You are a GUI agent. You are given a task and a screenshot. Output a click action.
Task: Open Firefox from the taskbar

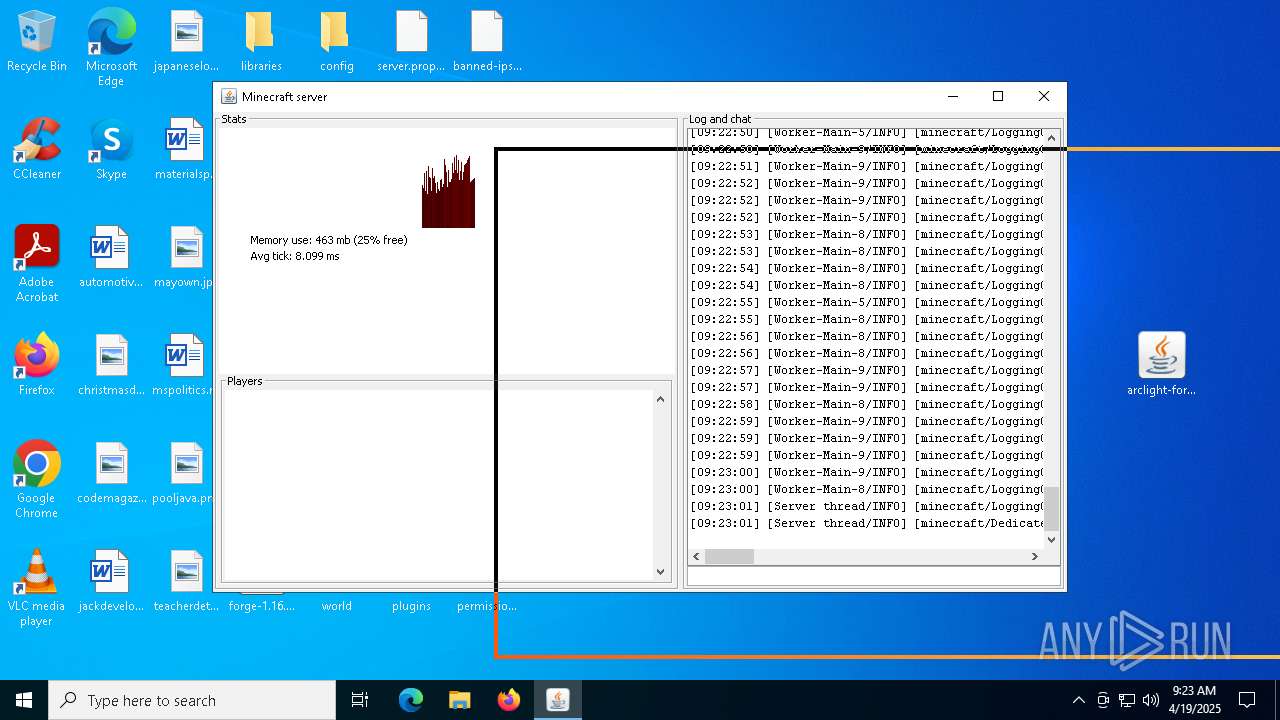point(509,700)
